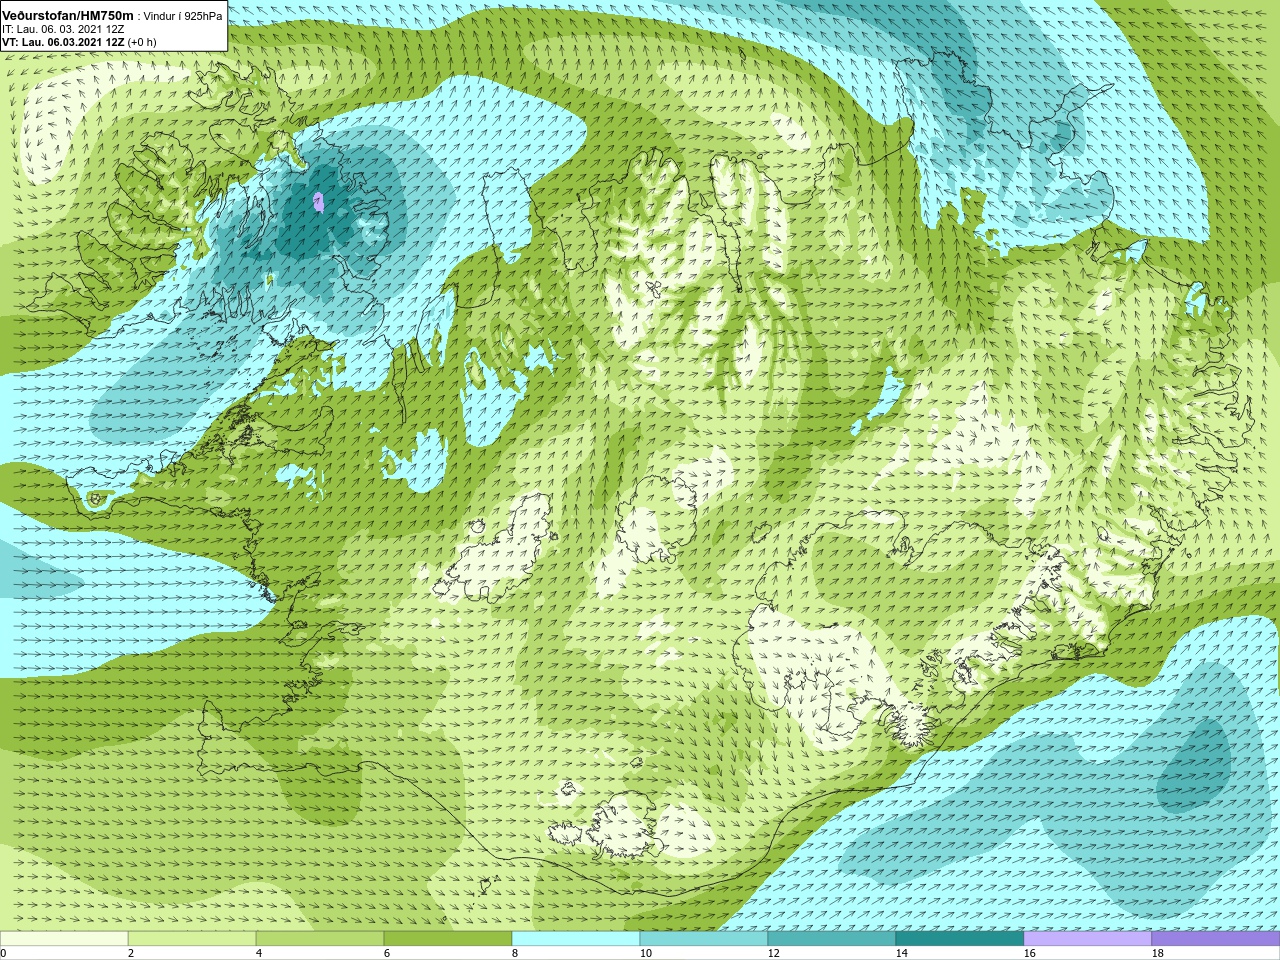Click the 12–14 teal legend segment
The height and width of the screenshot is (960, 1280).
coord(832,939)
